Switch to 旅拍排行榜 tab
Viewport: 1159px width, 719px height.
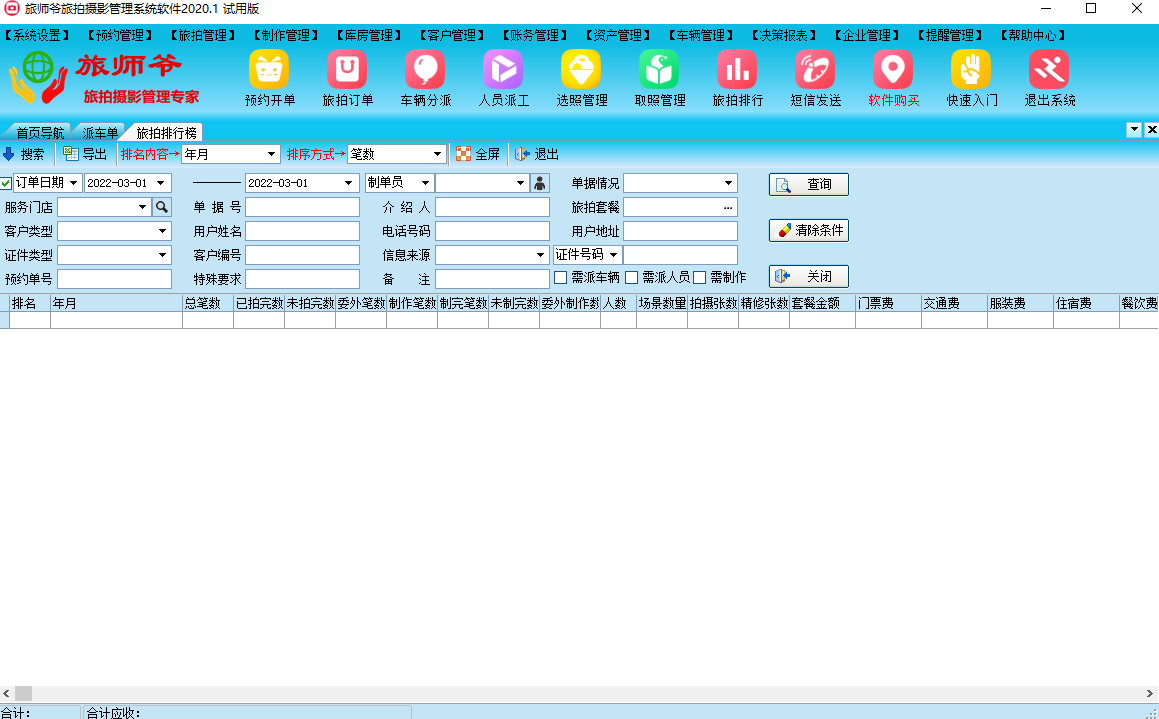(x=166, y=133)
